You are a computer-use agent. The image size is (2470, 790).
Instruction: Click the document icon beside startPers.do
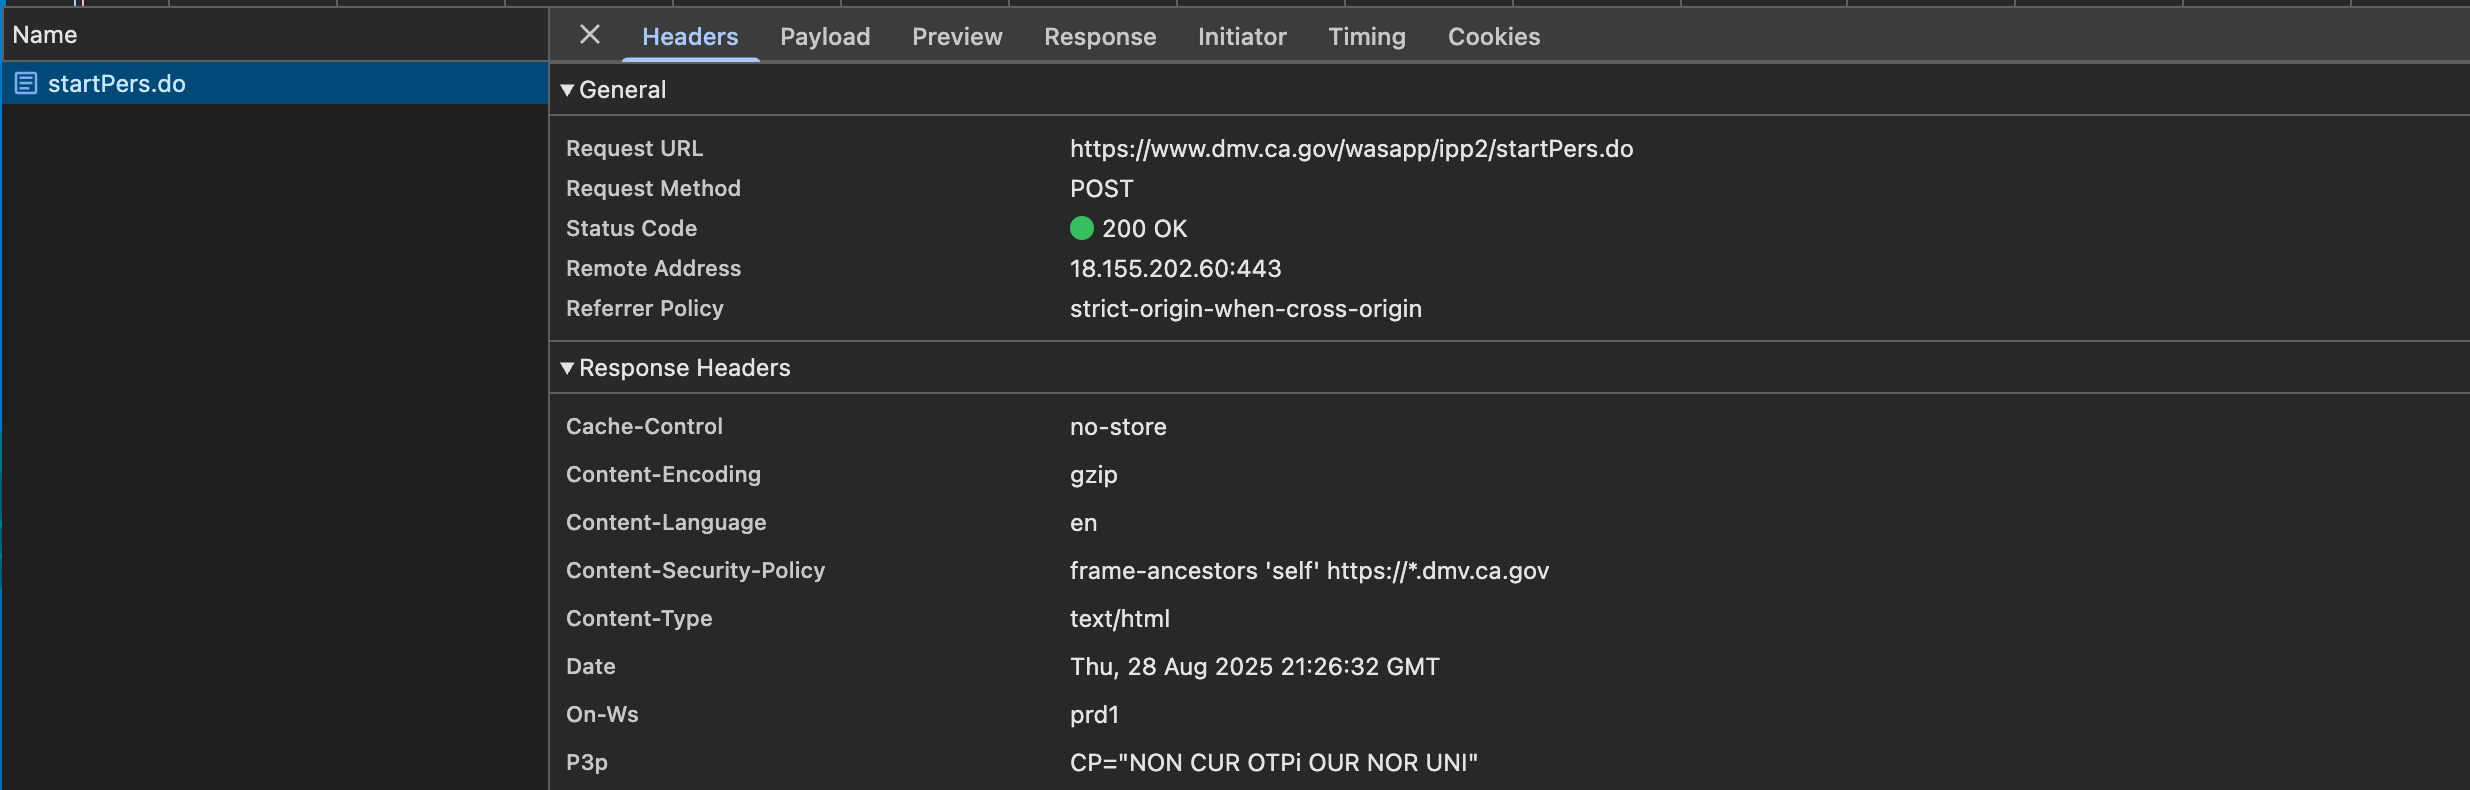pyautogui.click(x=26, y=84)
